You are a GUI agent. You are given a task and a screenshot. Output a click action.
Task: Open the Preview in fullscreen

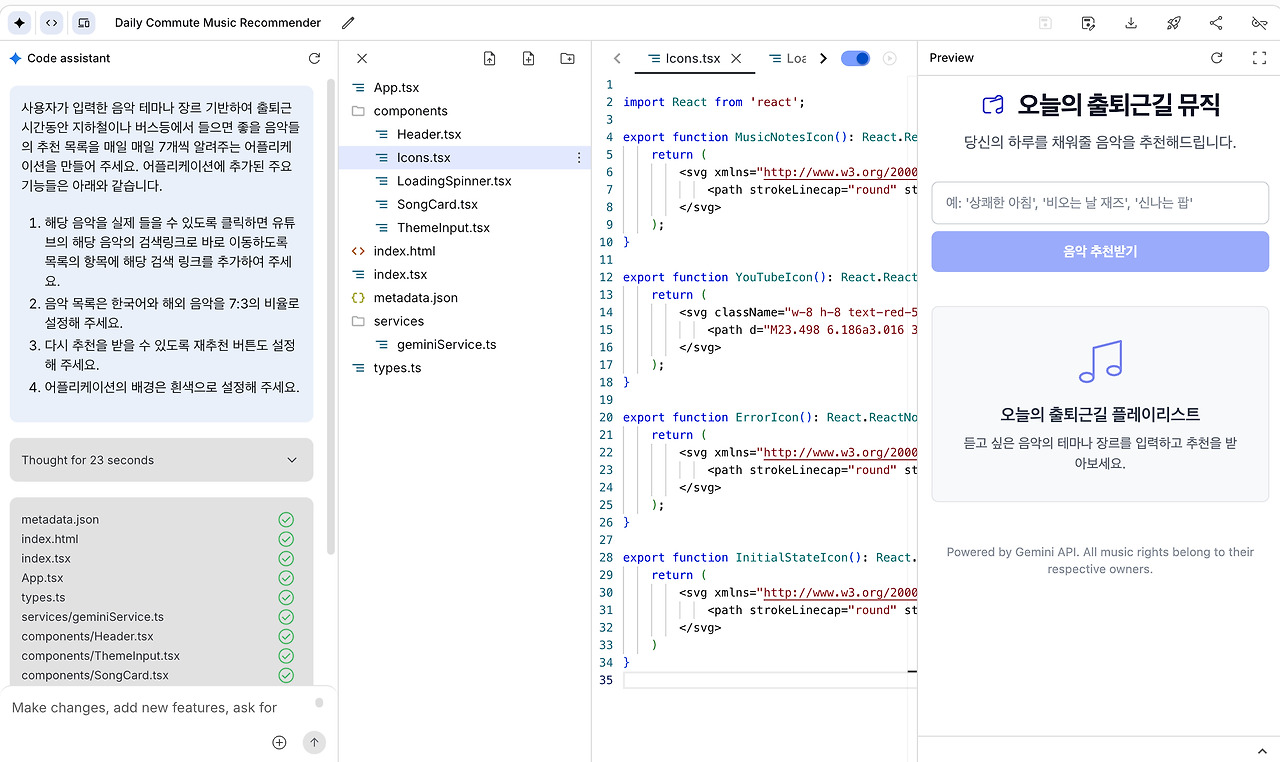pos(1259,58)
